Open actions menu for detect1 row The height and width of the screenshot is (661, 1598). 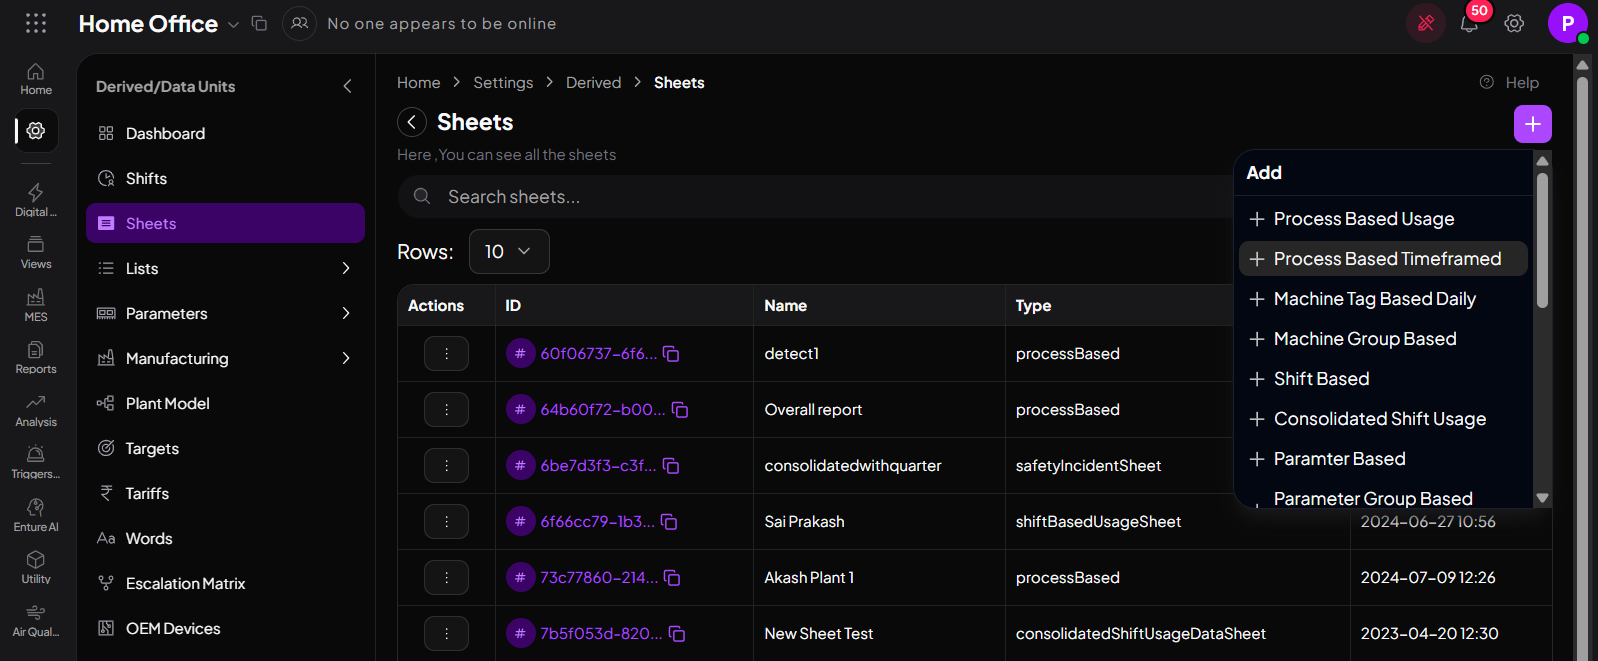[x=446, y=354]
